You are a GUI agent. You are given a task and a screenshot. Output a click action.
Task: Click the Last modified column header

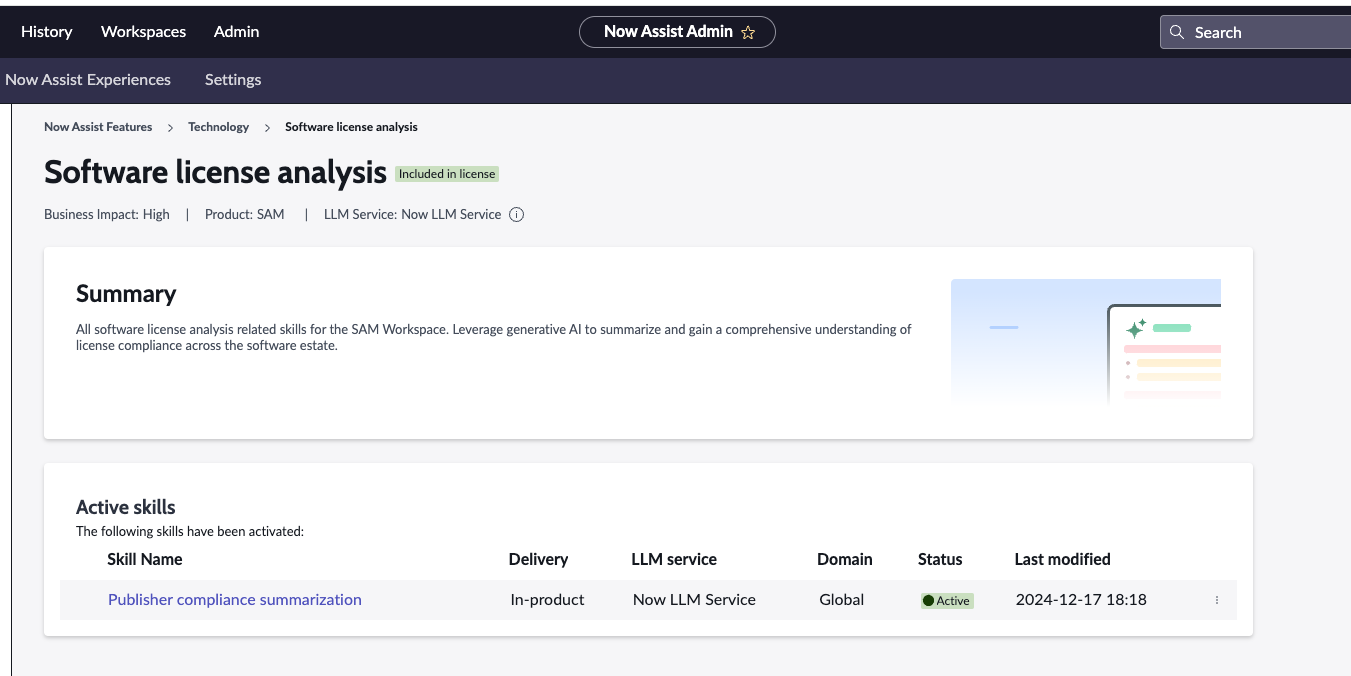point(1063,559)
